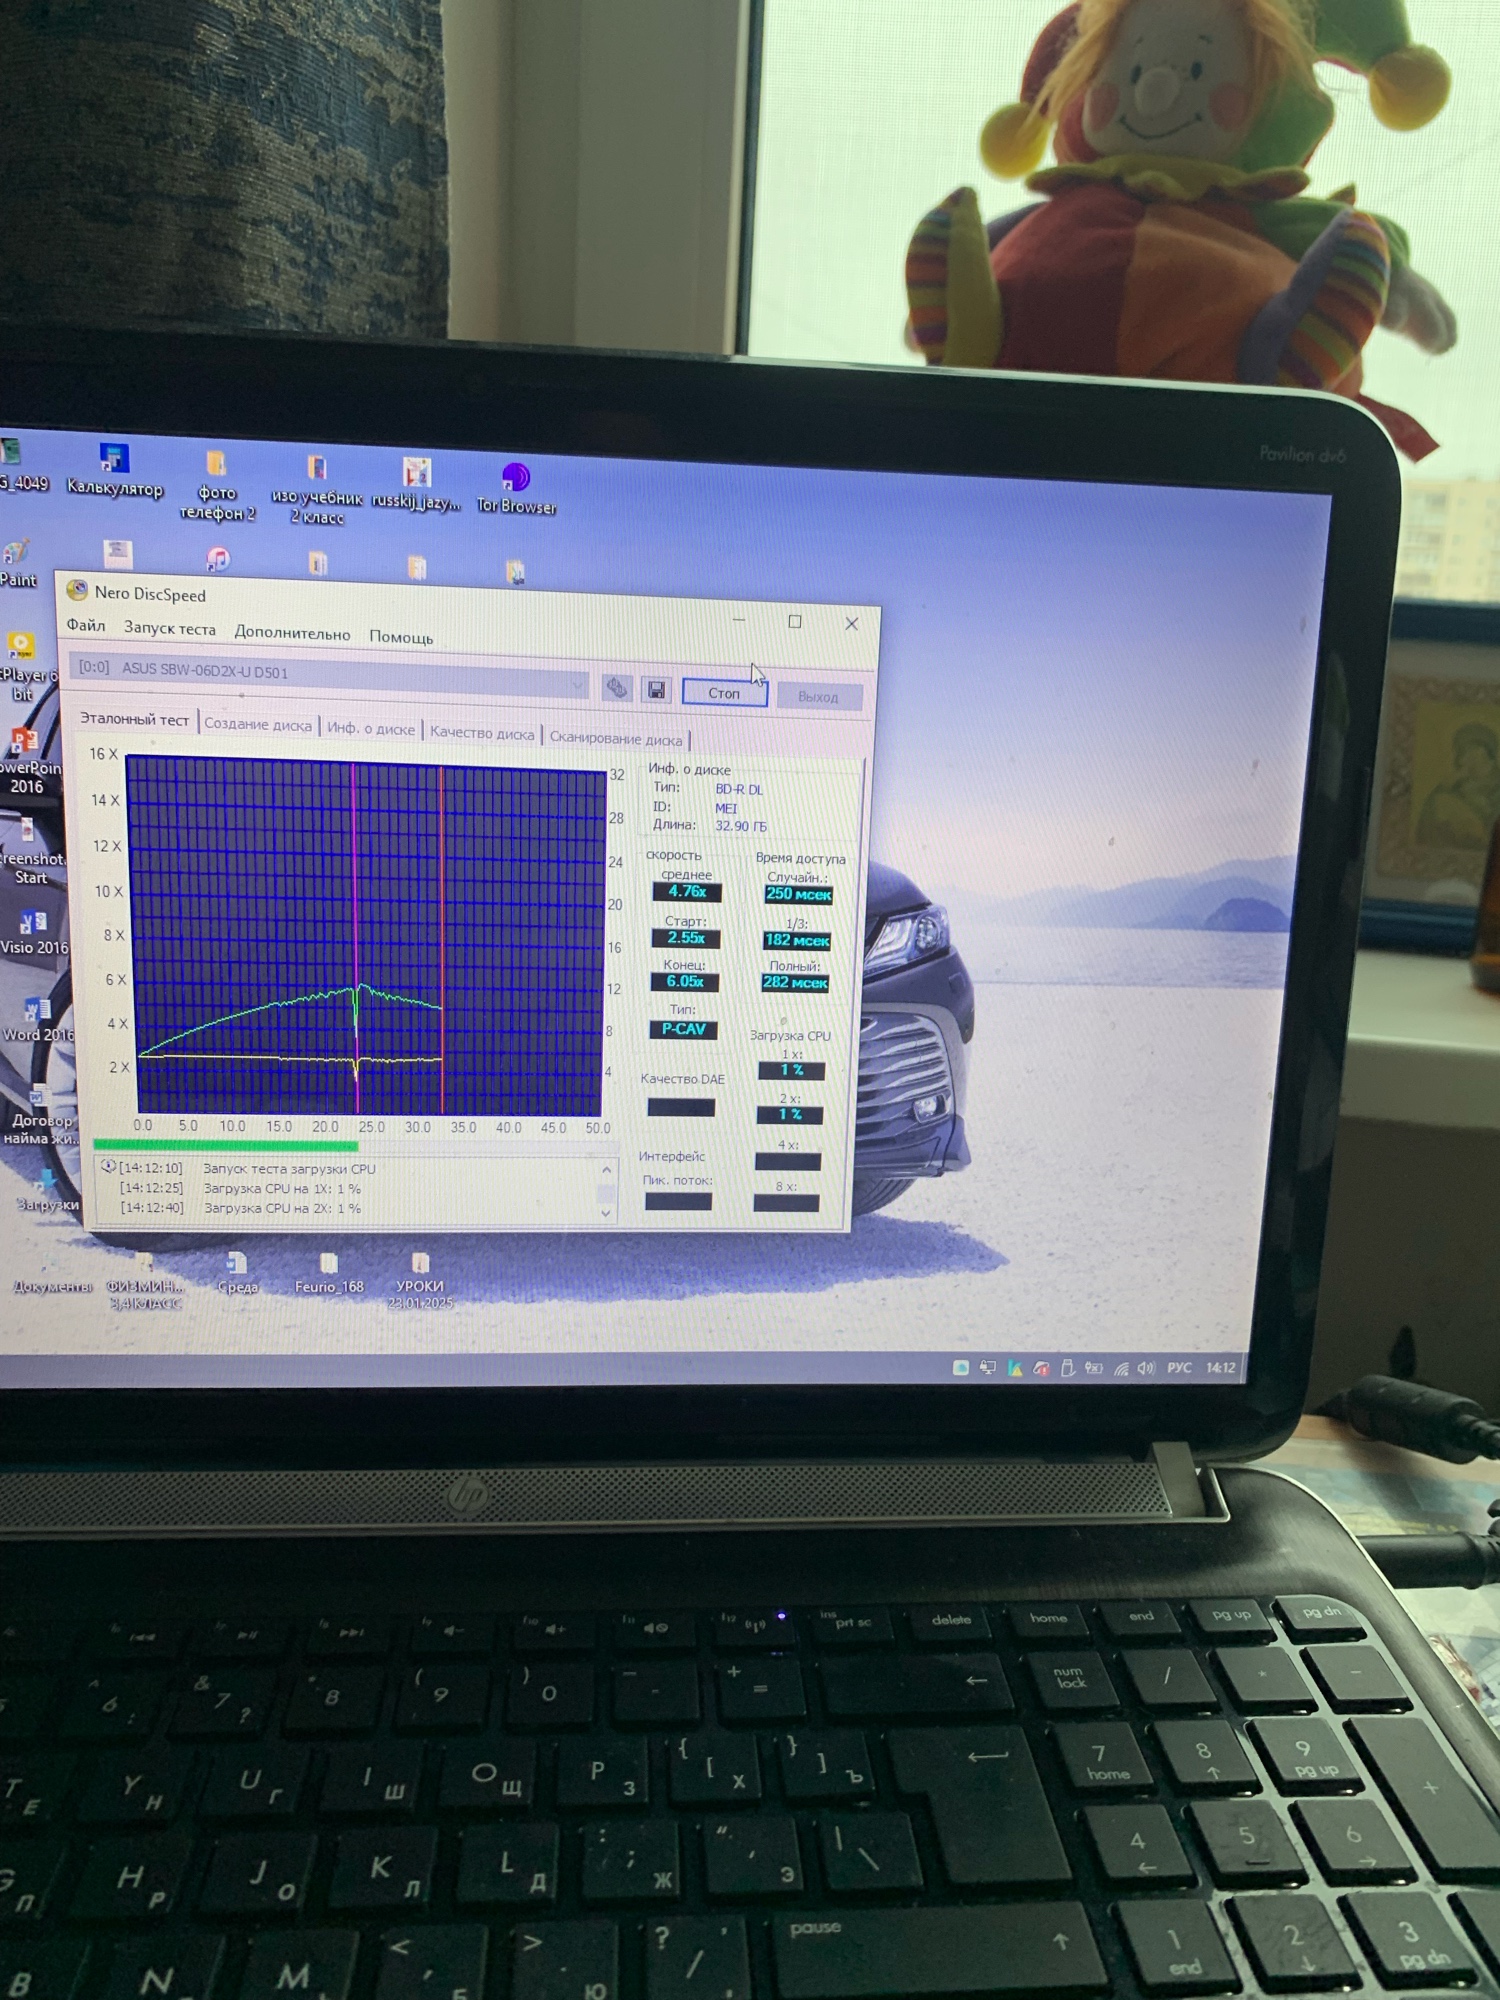Click the disc type value BD-R DL
This screenshot has width=1500, height=2000.
coord(739,790)
